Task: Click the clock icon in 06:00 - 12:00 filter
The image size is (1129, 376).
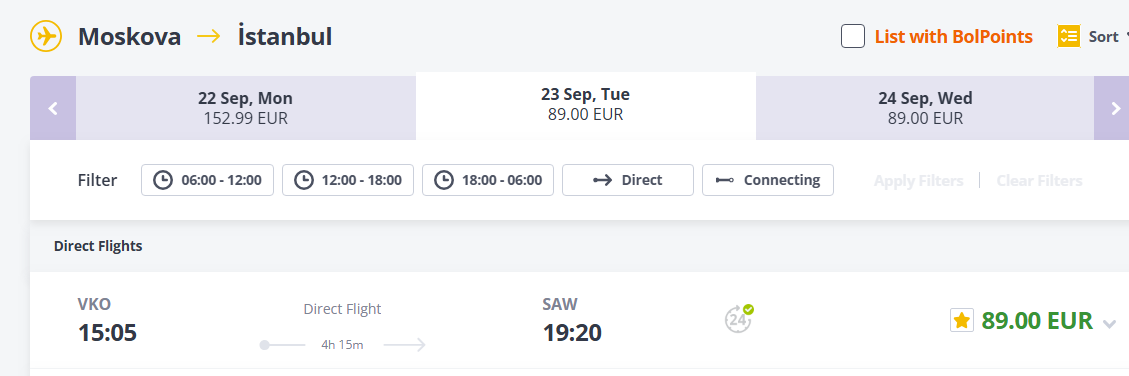Action: pos(163,180)
